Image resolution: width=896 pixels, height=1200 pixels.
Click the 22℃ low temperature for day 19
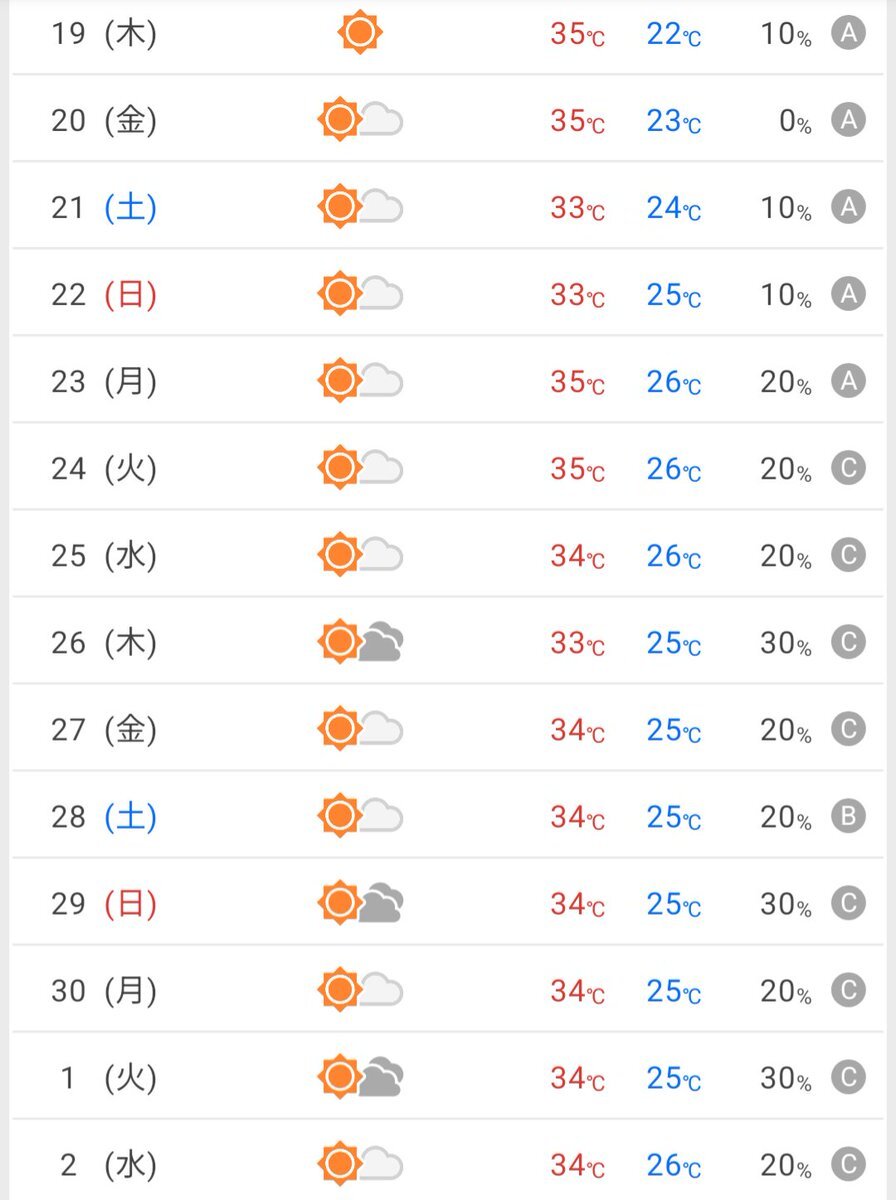point(674,35)
